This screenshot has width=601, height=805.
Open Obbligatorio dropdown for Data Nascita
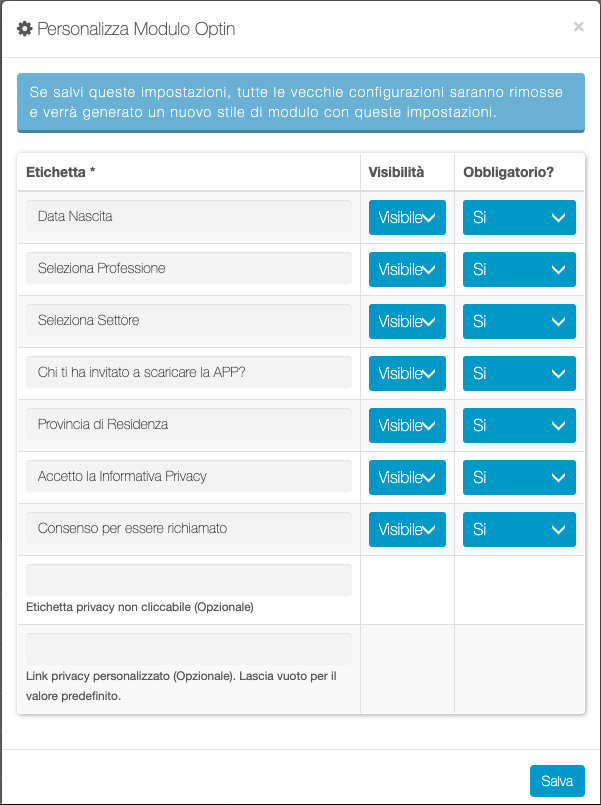(x=519, y=217)
